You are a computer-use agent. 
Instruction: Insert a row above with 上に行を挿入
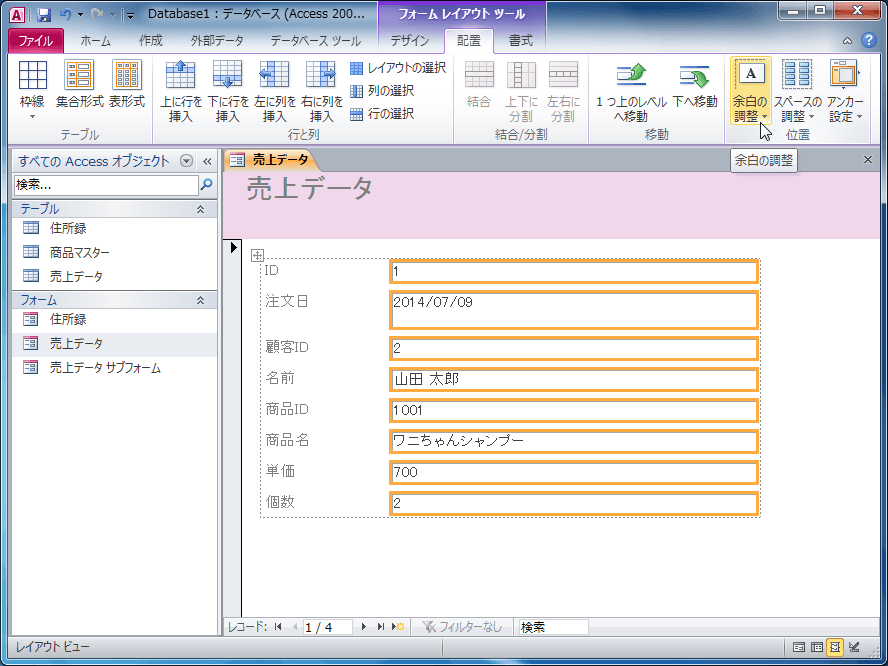coord(181,91)
